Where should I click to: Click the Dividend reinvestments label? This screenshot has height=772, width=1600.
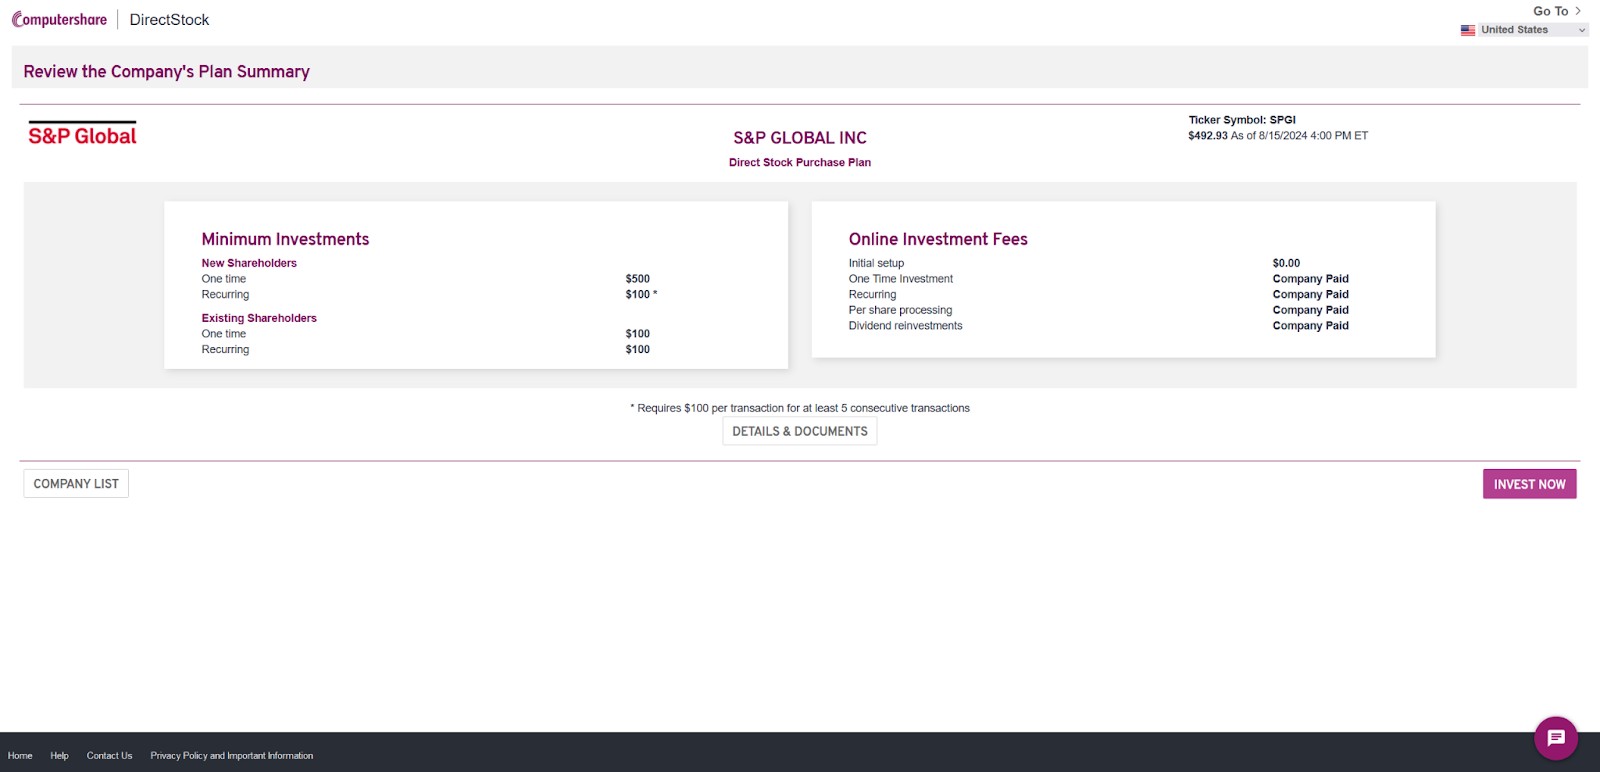click(905, 326)
